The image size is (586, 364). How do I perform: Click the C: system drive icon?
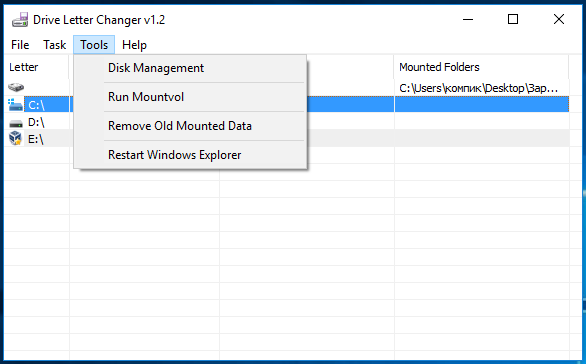pyautogui.click(x=15, y=105)
